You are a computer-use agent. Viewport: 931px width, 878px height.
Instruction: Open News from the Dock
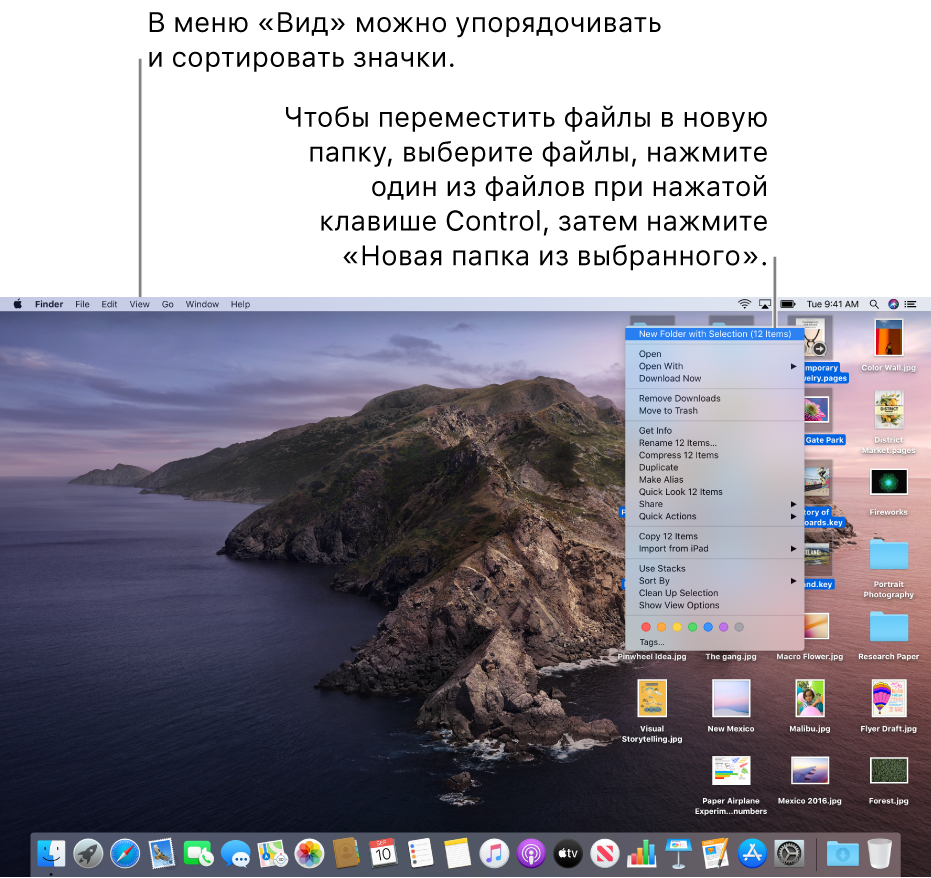point(605,854)
